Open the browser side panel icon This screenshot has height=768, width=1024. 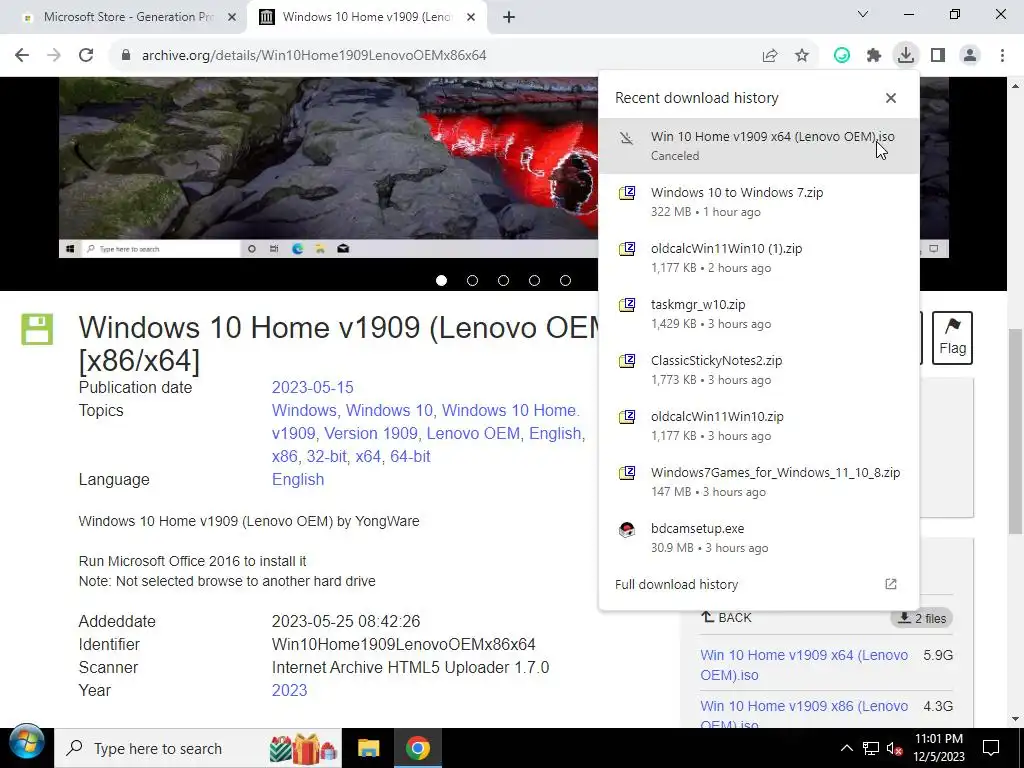[x=938, y=56]
